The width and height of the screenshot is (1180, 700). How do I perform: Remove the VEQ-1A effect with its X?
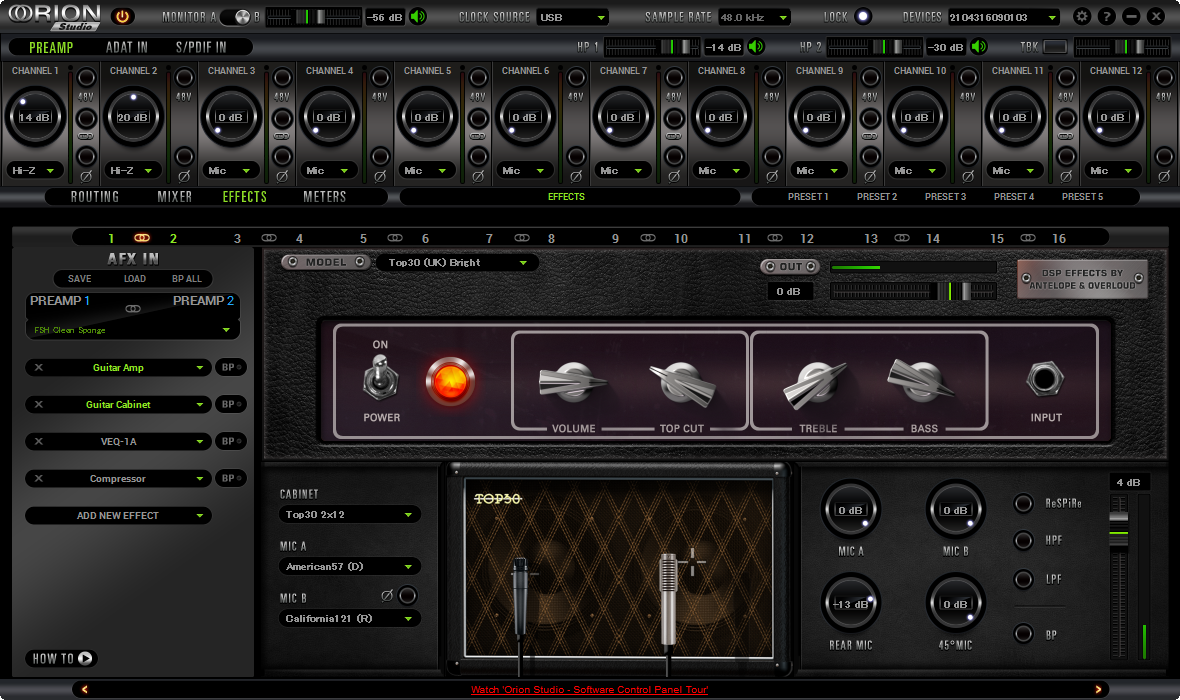pos(38,441)
